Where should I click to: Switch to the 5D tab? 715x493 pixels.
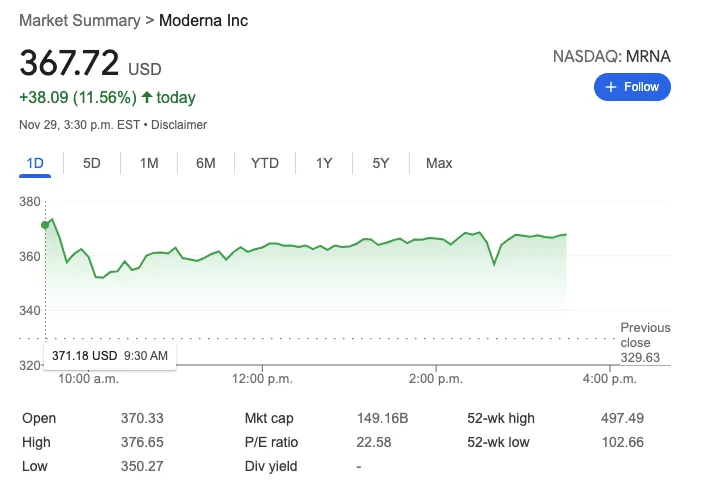pyautogui.click(x=92, y=163)
